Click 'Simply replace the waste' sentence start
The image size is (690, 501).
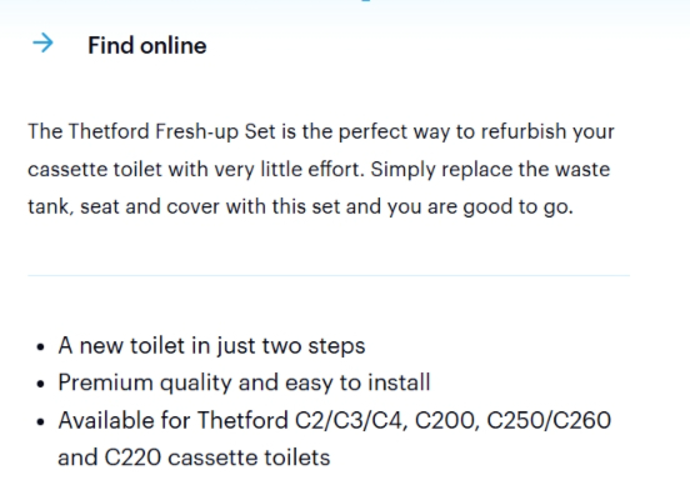pos(490,169)
